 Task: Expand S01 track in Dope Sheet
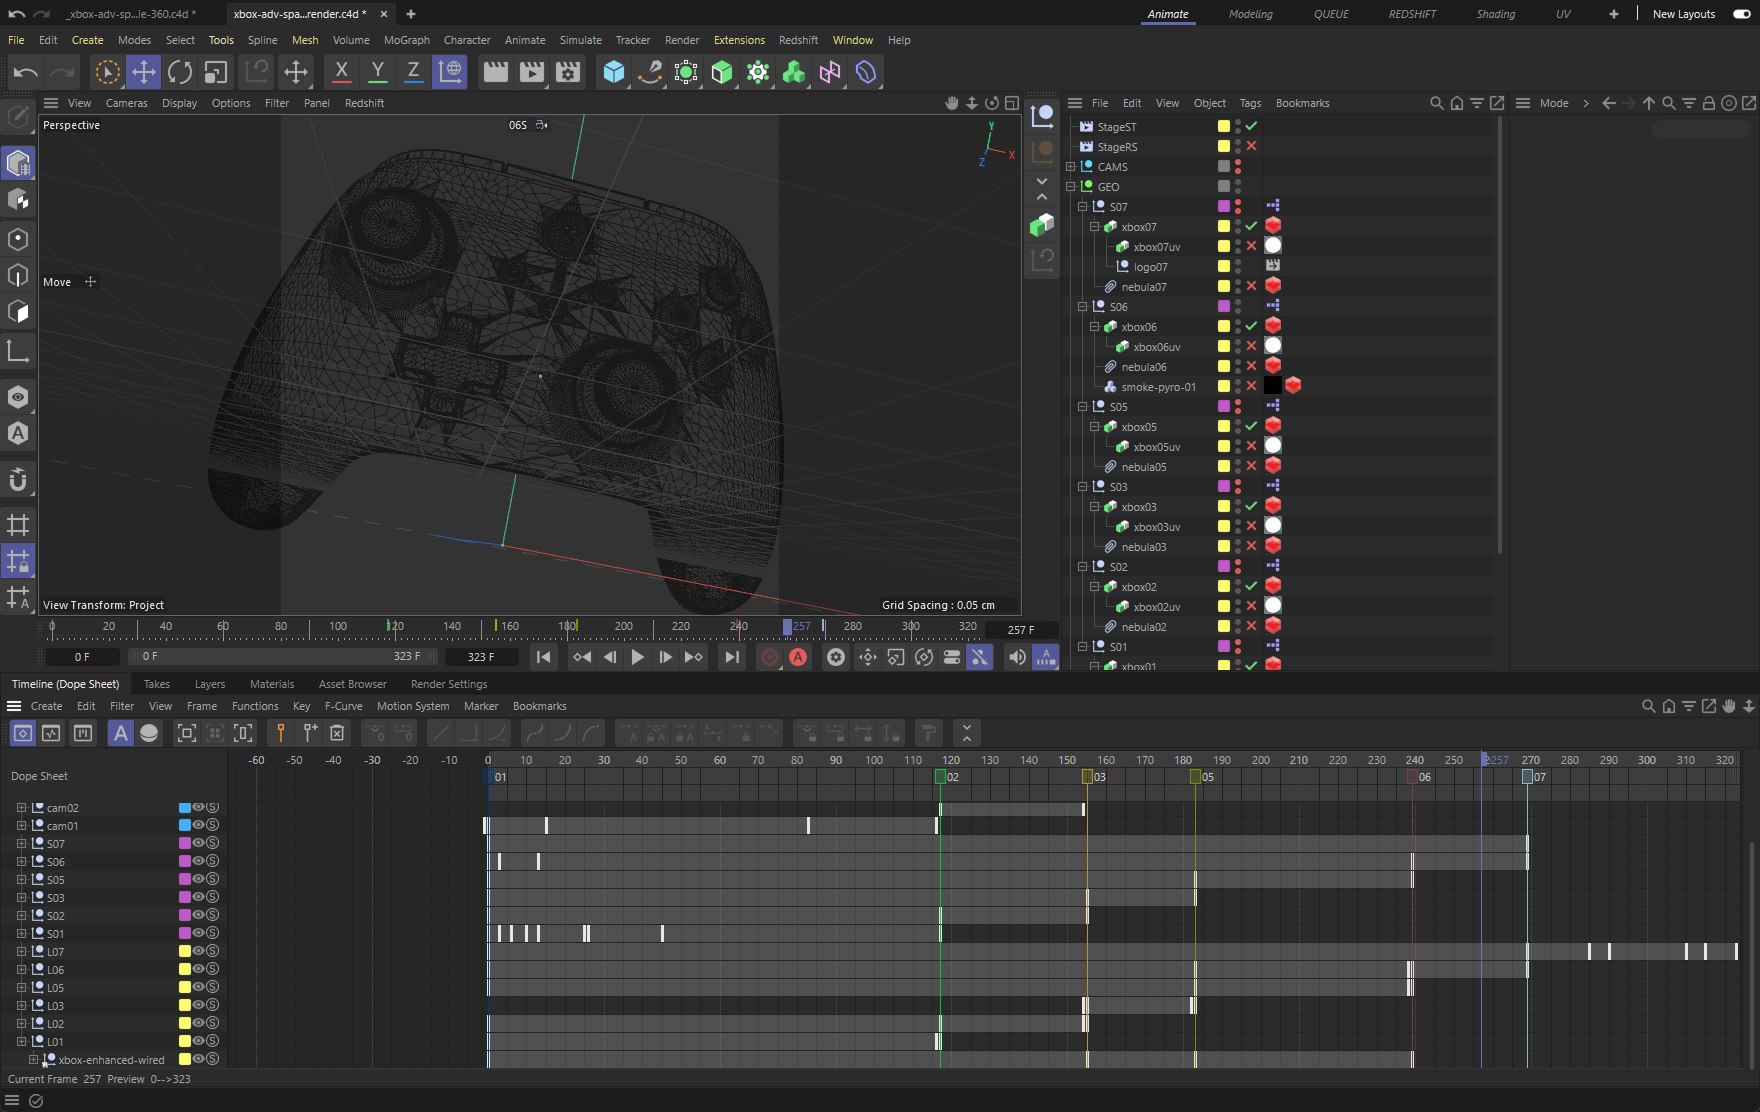(x=21, y=934)
